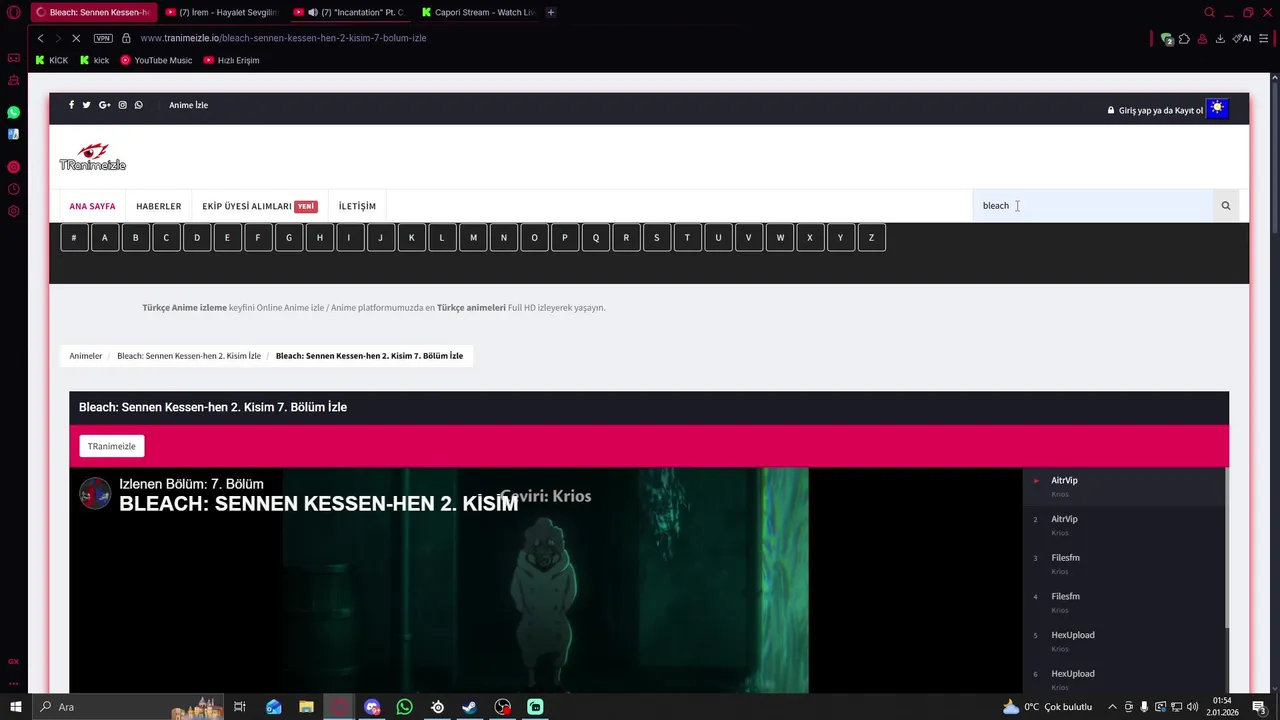The width and height of the screenshot is (1280, 720).
Task: Open EKİP ÜYESİ ALIMLARI menu item
Action: (x=260, y=206)
